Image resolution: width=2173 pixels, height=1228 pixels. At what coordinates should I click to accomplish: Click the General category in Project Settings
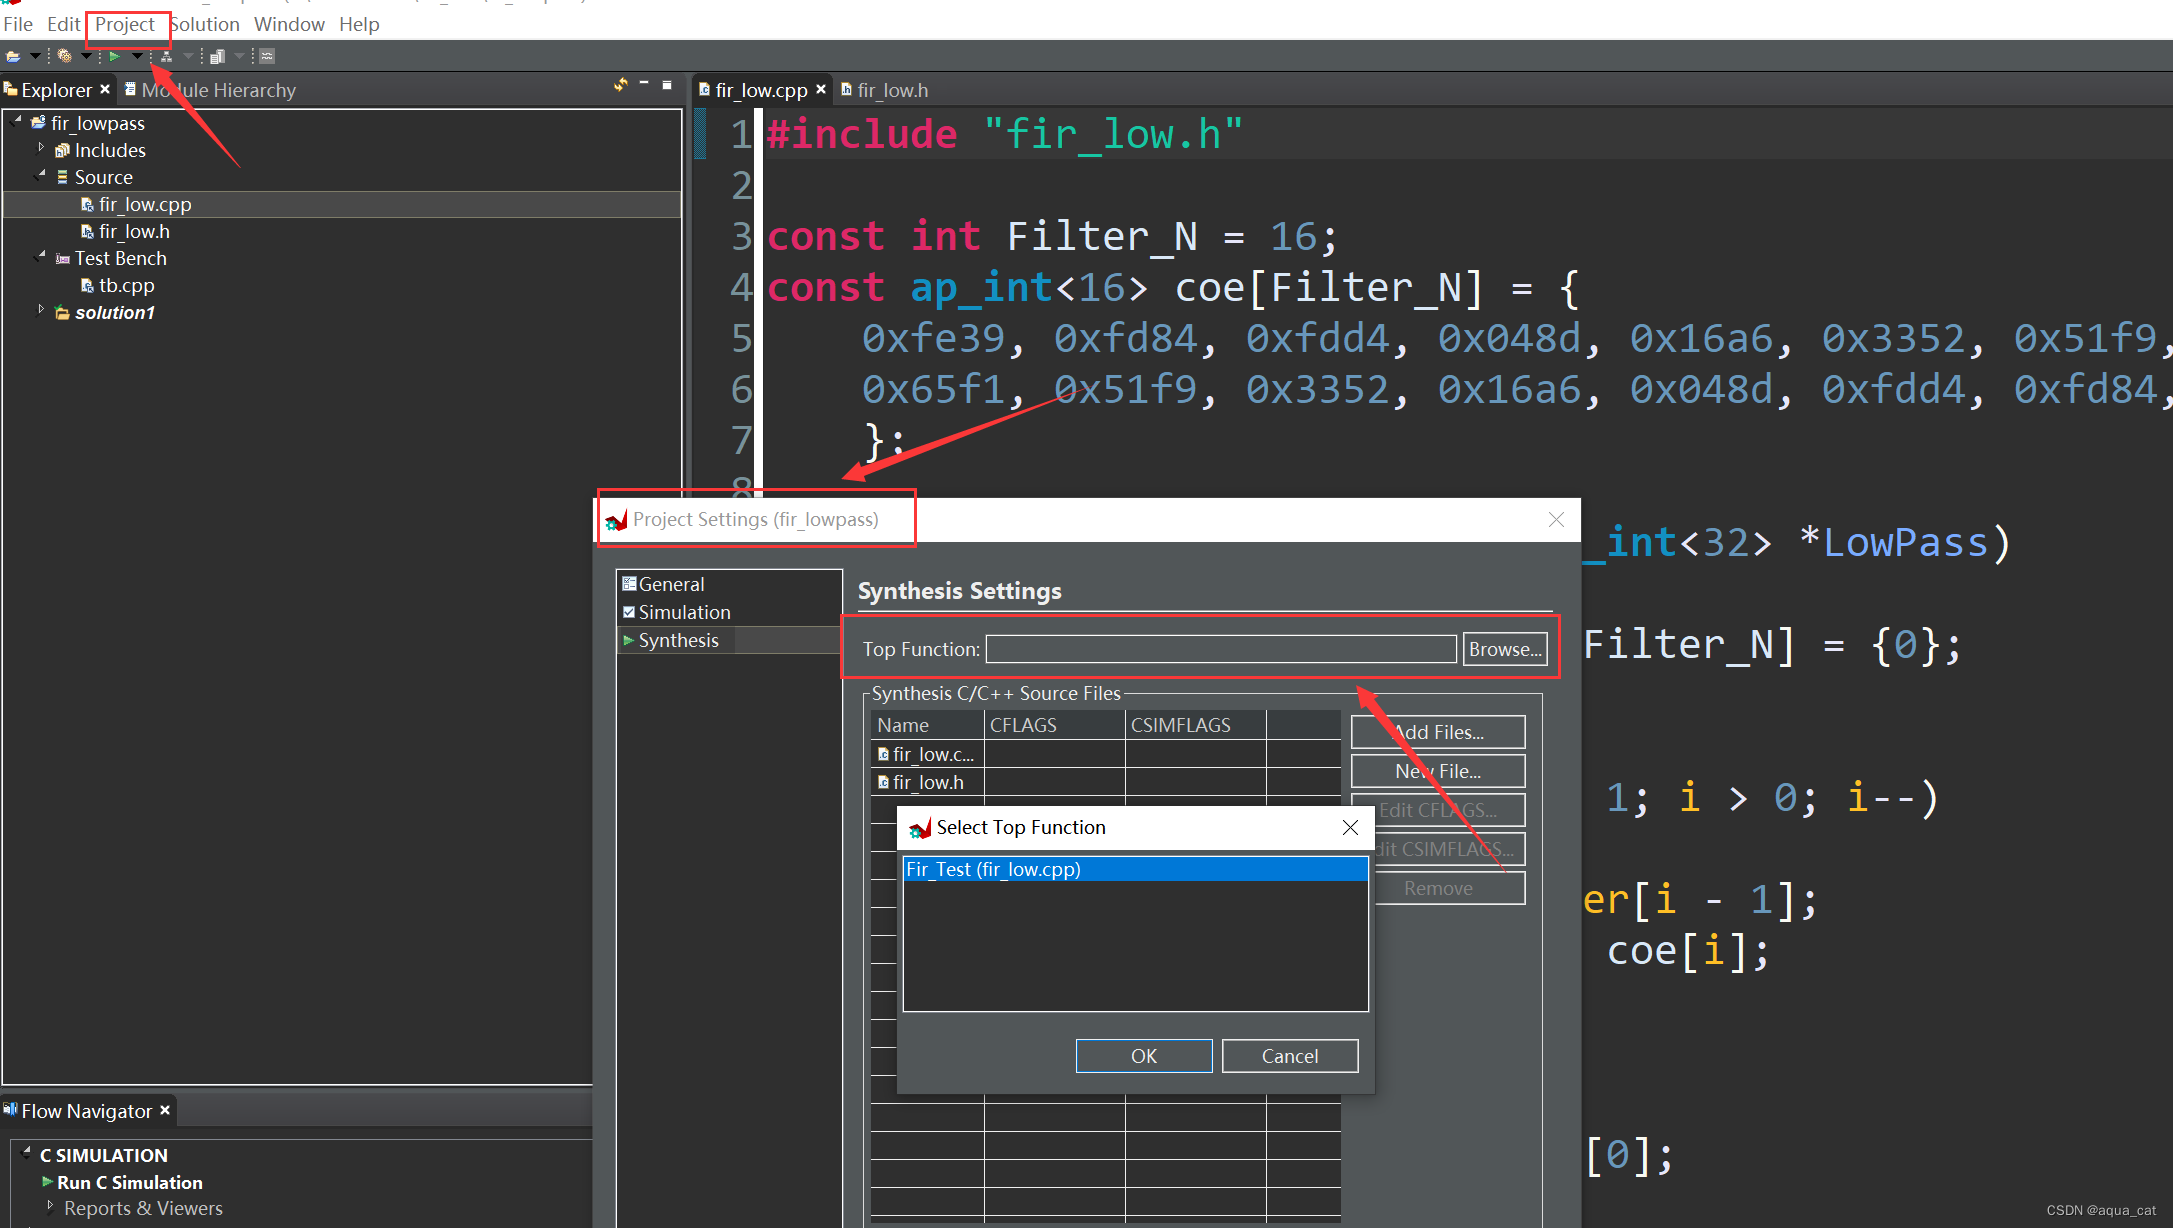pyautogui.click(x=671, y=584)
